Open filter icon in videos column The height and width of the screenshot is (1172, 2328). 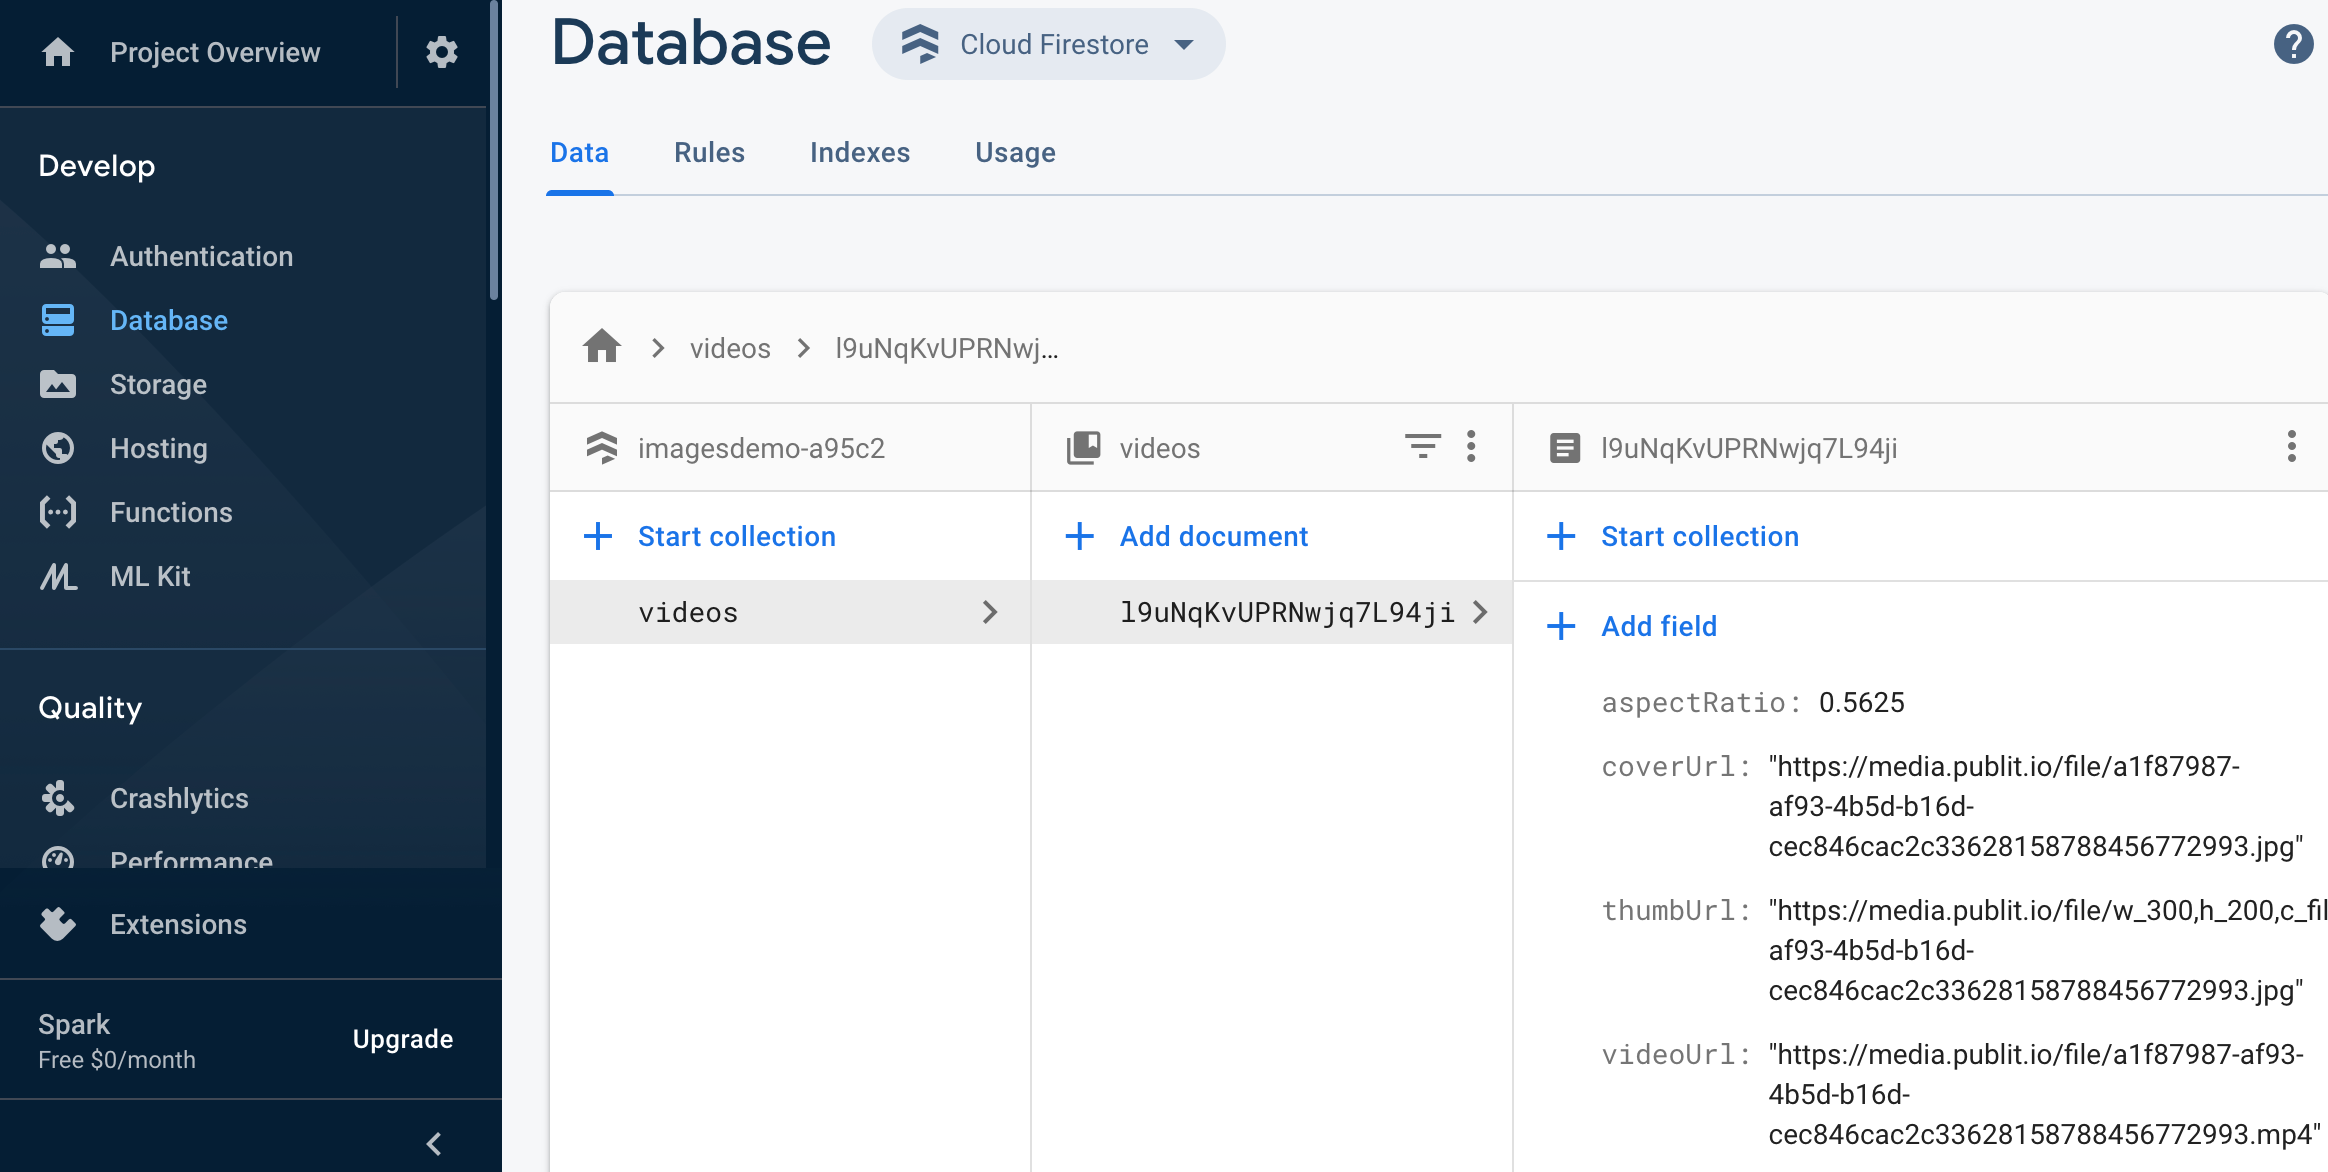coord(1422,446)
